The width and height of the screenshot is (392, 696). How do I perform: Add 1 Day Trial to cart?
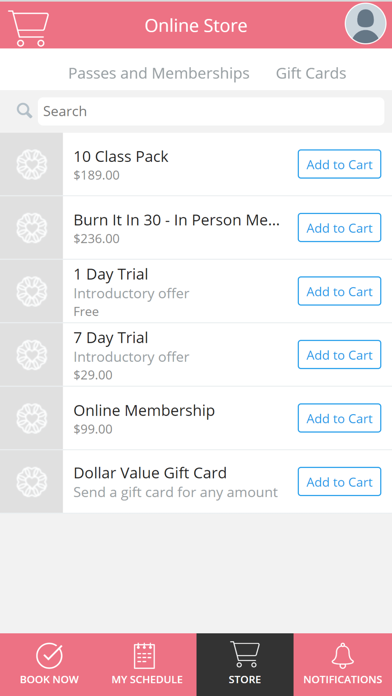click(x=339, y=291)
